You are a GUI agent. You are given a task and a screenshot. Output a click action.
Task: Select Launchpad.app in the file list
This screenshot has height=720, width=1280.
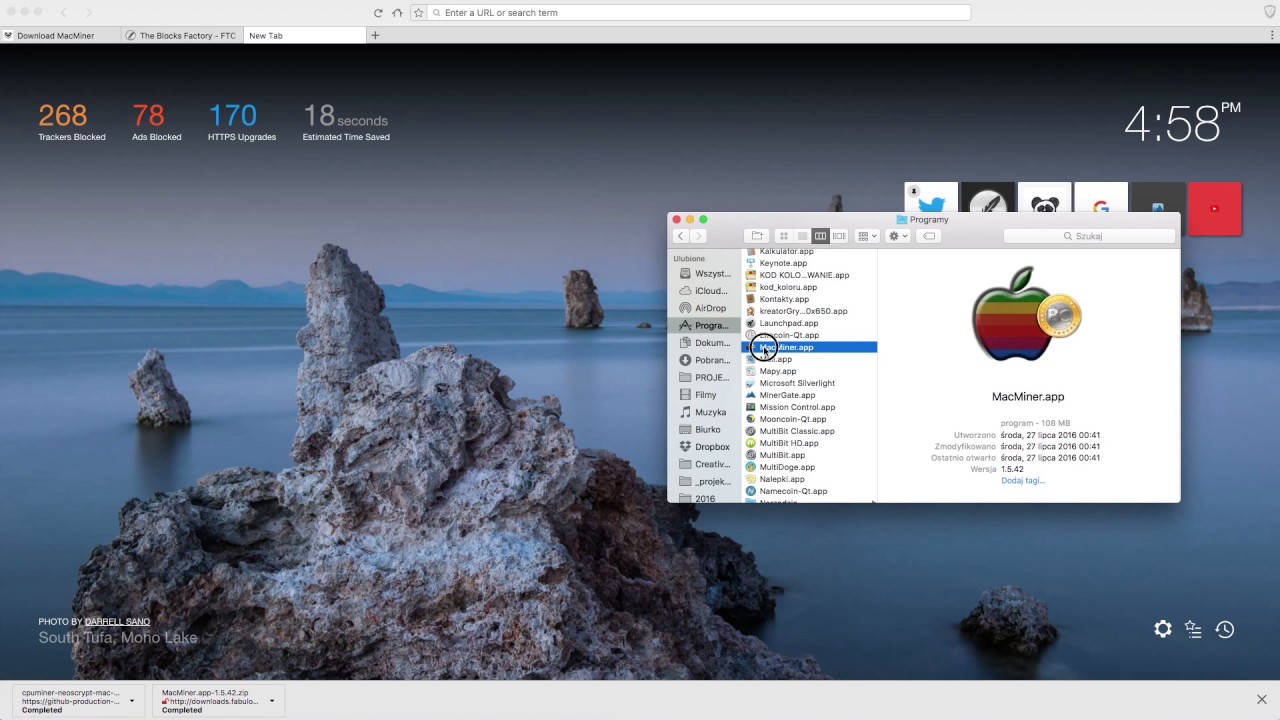point(809,323)
